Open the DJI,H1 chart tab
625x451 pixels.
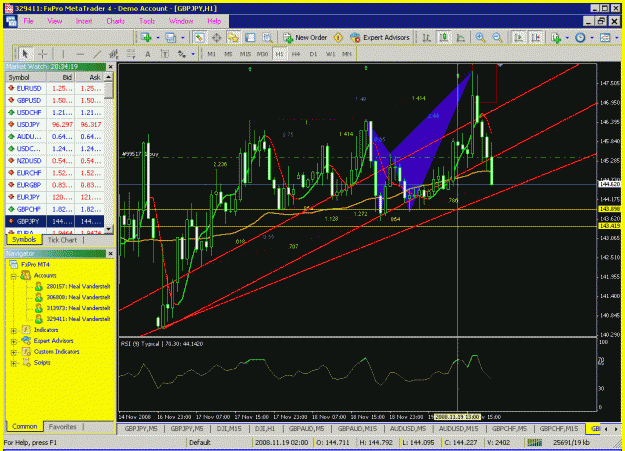coord(265,429)
